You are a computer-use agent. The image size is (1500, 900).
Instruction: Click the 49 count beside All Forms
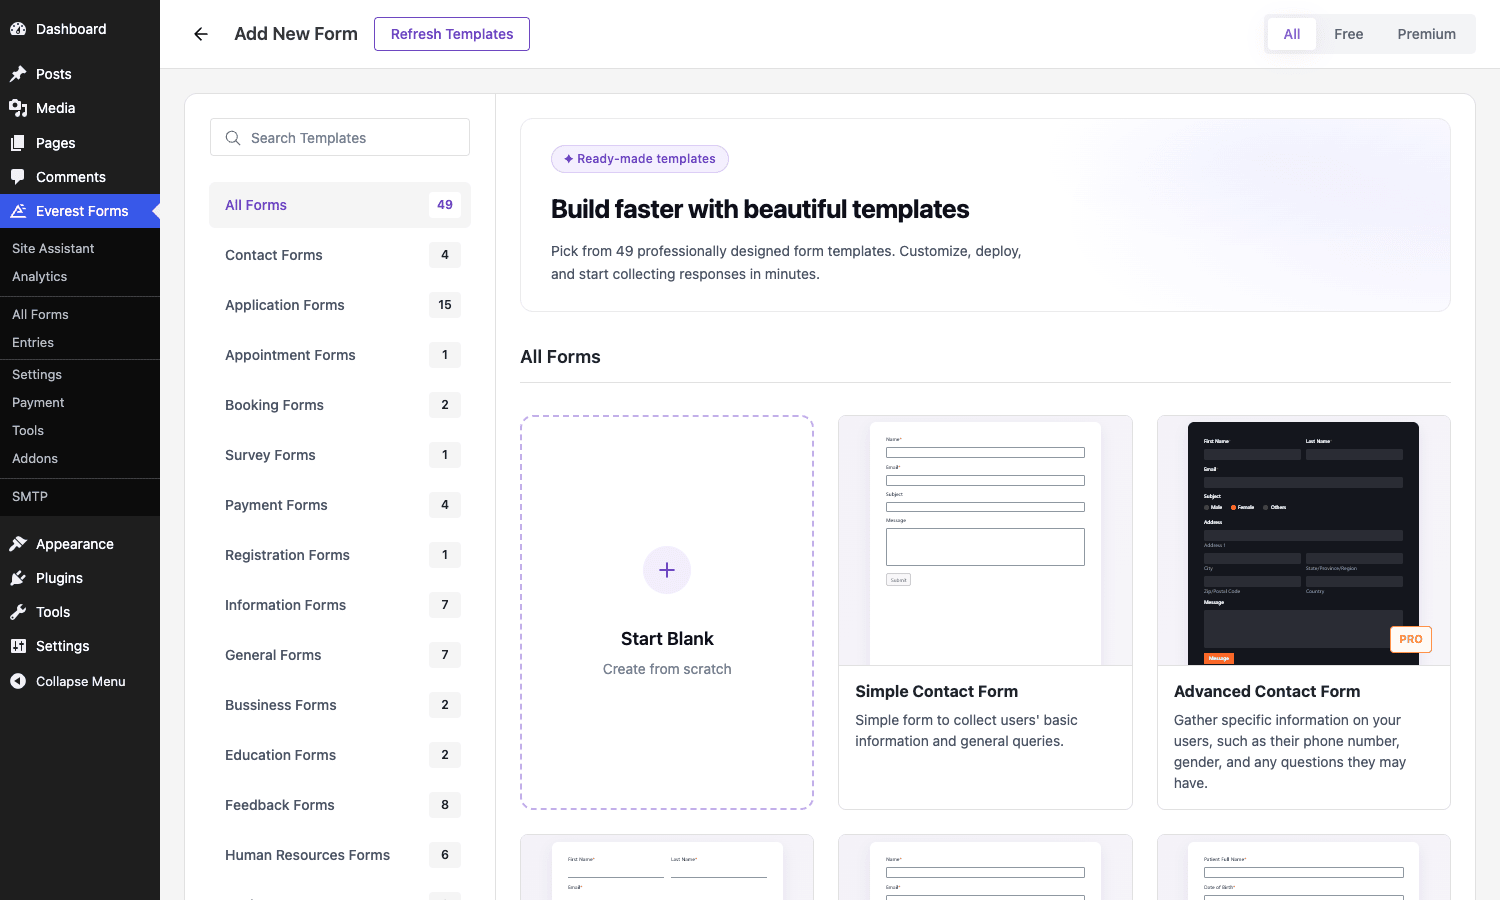(x=445, y=205)
